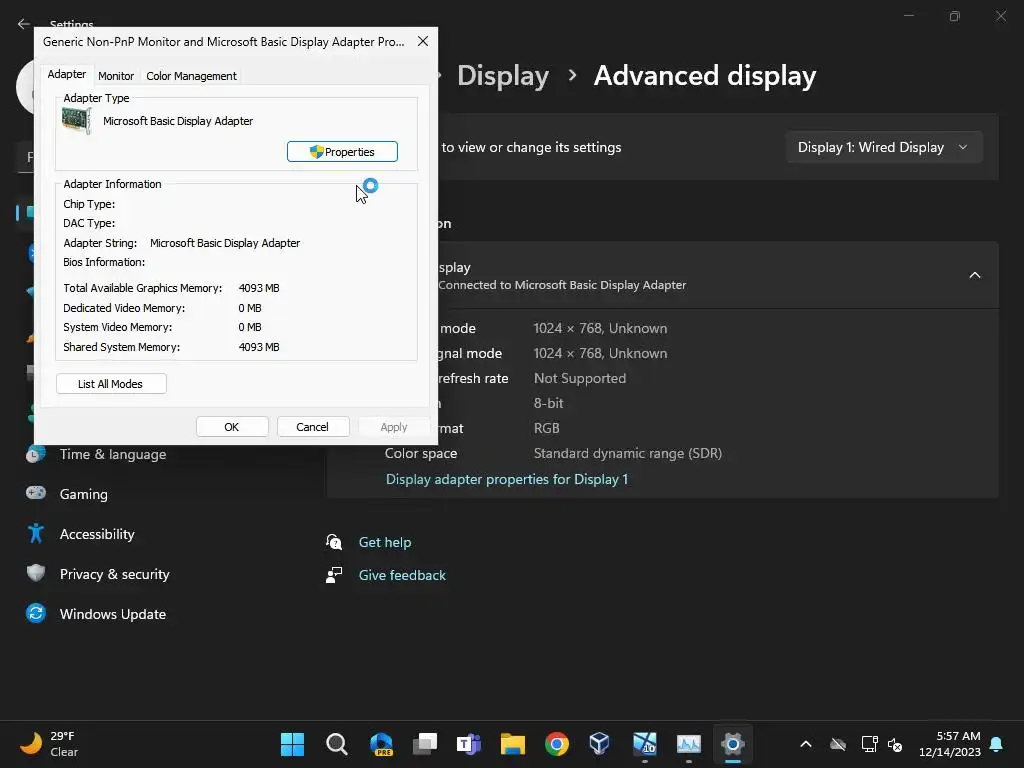Click the Settings back arrow

pyautogui.click(x=24, y=24)
